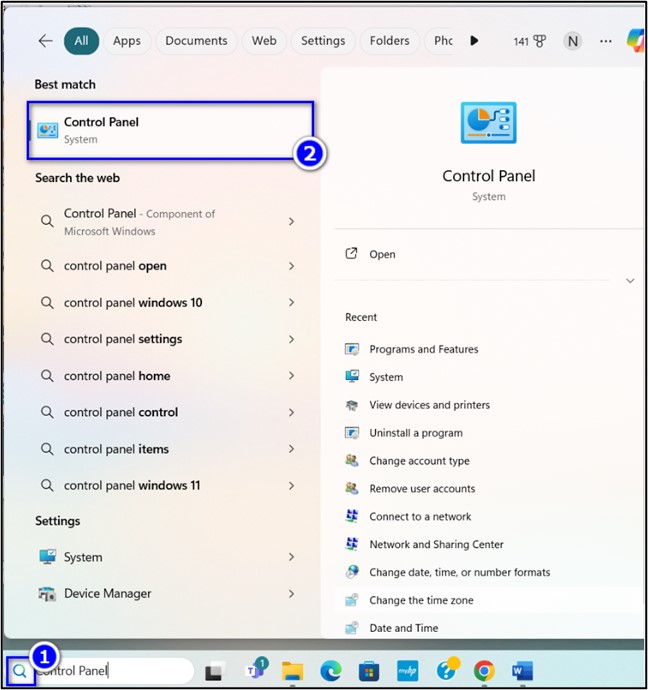
Task: Open Microsoft Store from the taskbar
Action: (369, 672)
